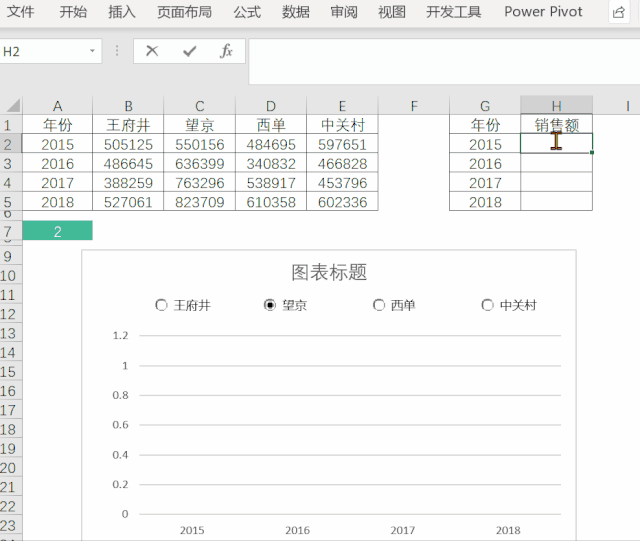Select column G header
This screenshot has height=541, width=640.
(x=485, y=106)
